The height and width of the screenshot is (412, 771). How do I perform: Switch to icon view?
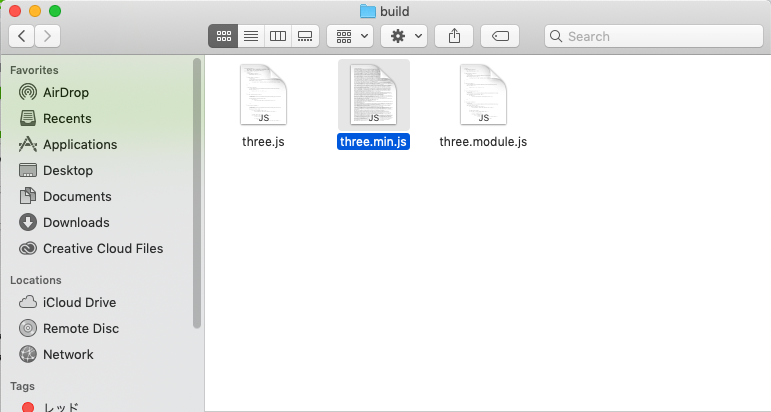(223, 36)
